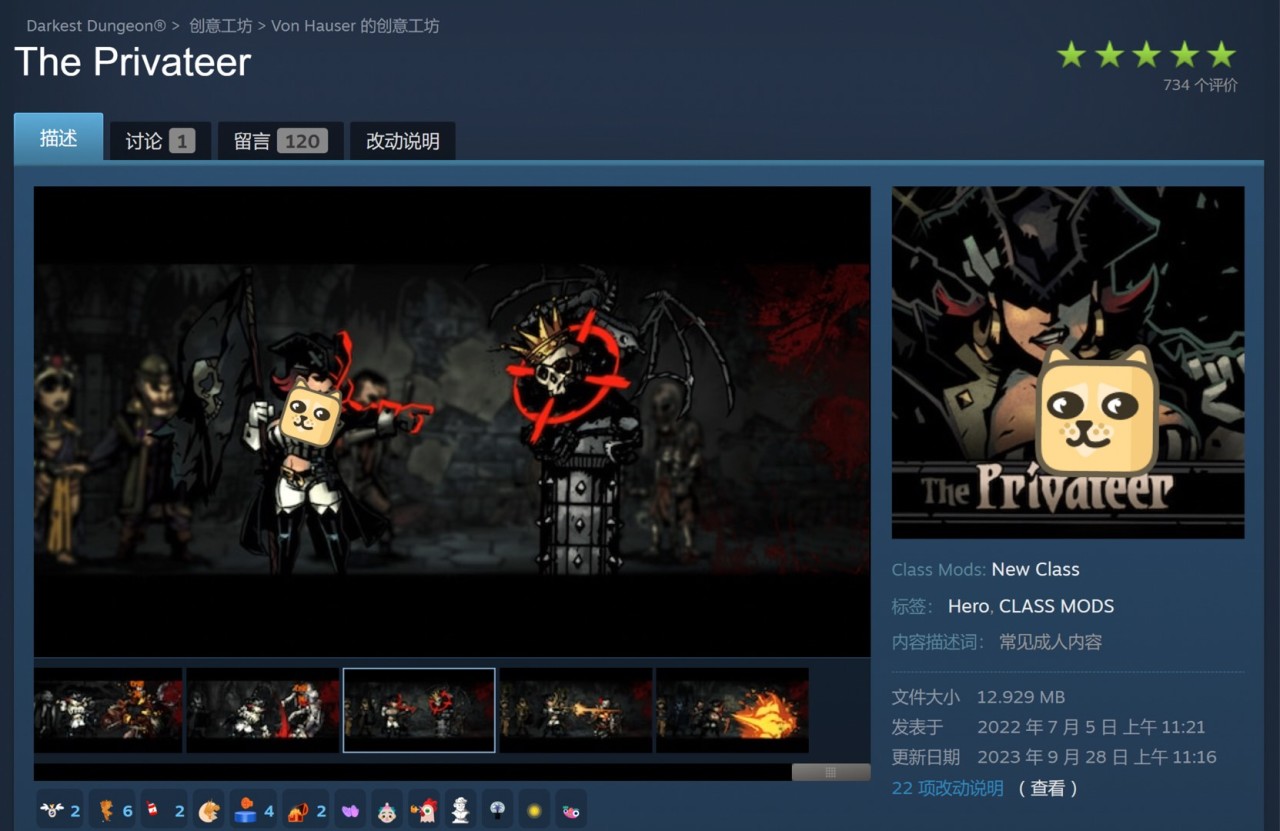Open the 创意工坊 breadcrumb link
1280x831 pixels.
tap(220, 26)
